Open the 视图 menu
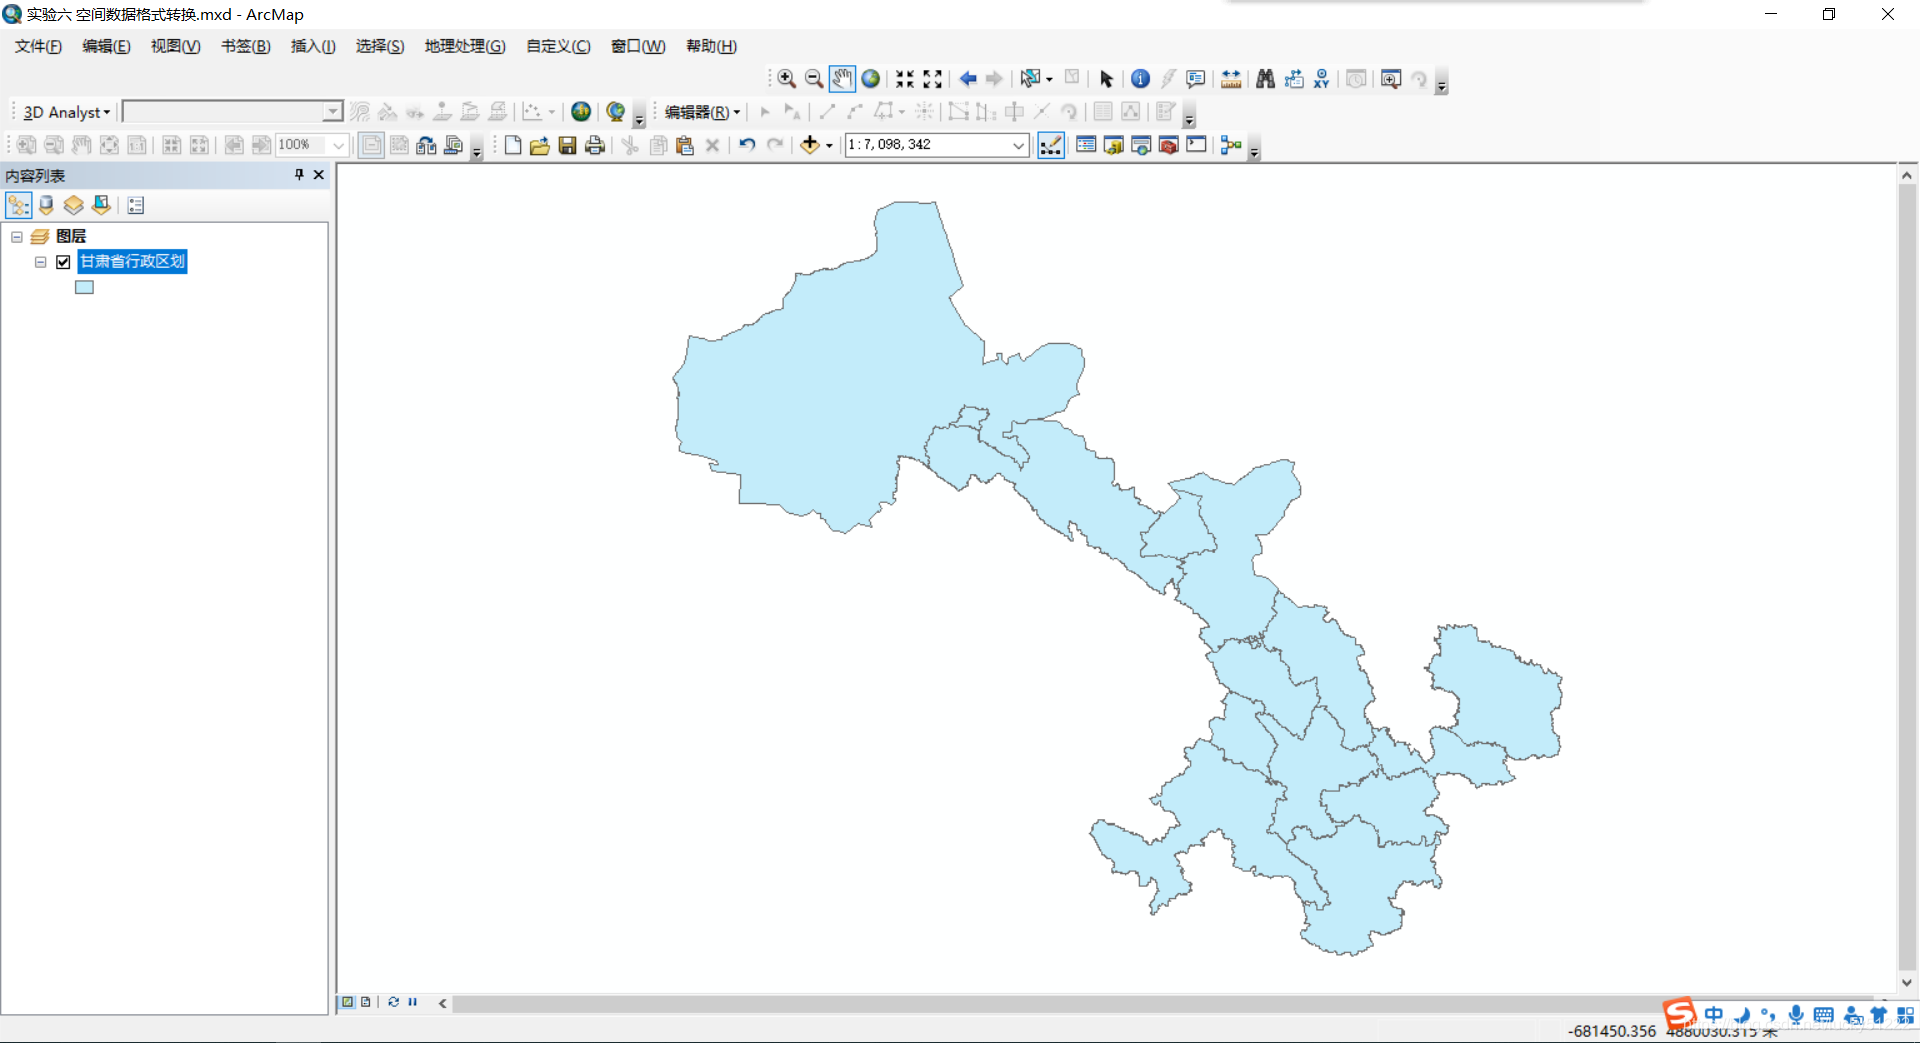This screenshot has height=1043, width=1920. pos(176,46)
